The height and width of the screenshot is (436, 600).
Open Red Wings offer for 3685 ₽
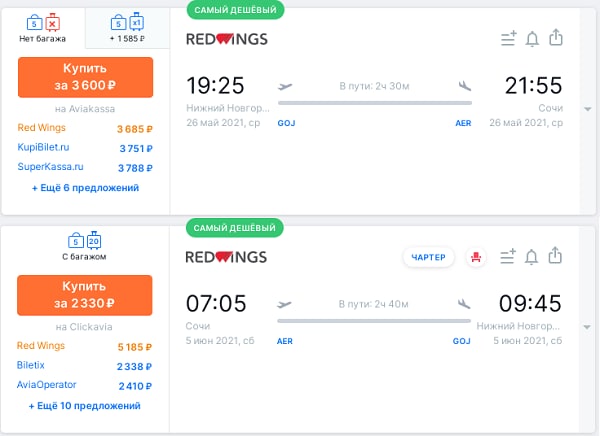point(85,128)
